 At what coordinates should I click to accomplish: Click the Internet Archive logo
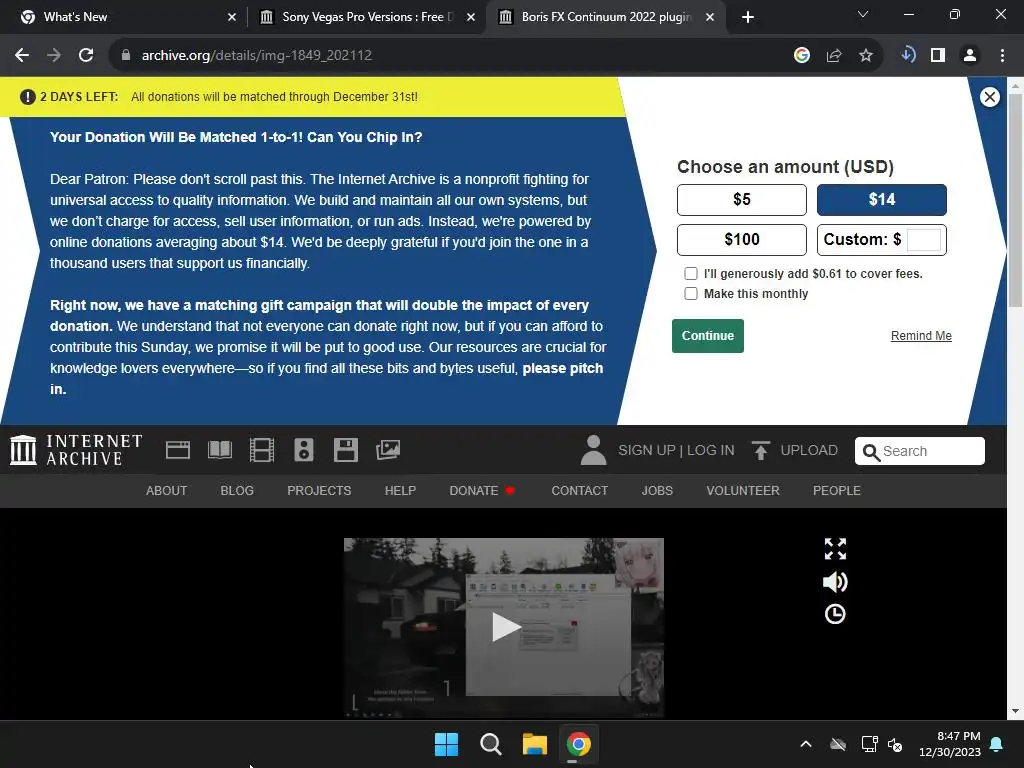click(x=76, y=450)
